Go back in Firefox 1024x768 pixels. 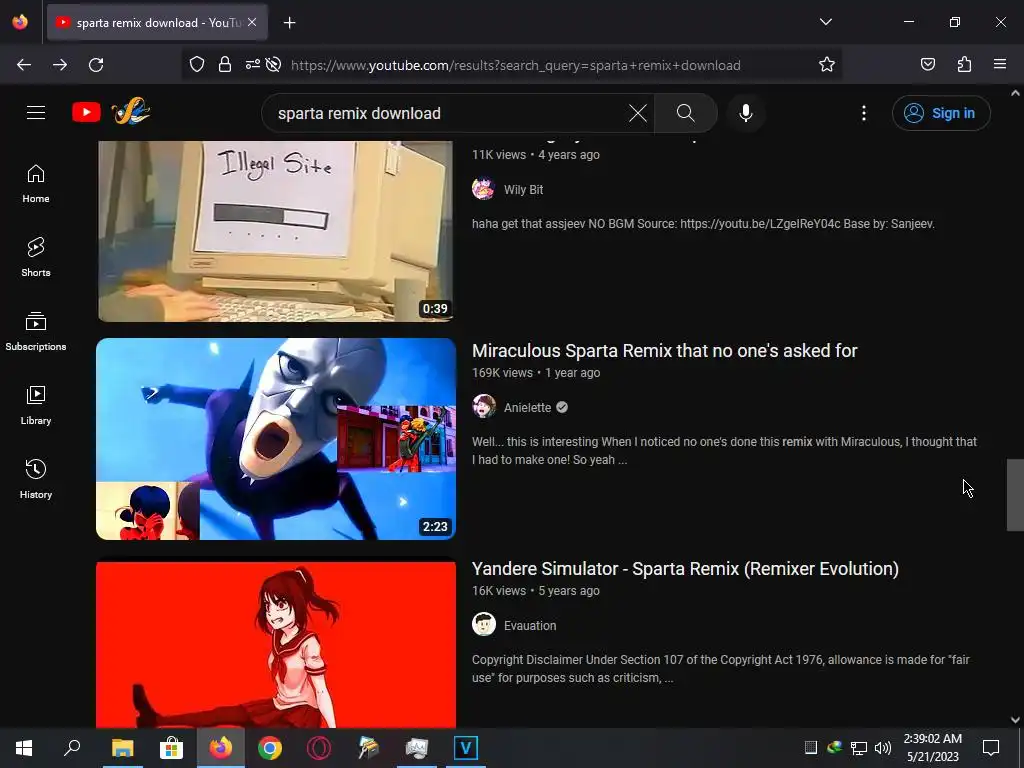(24, 65)
